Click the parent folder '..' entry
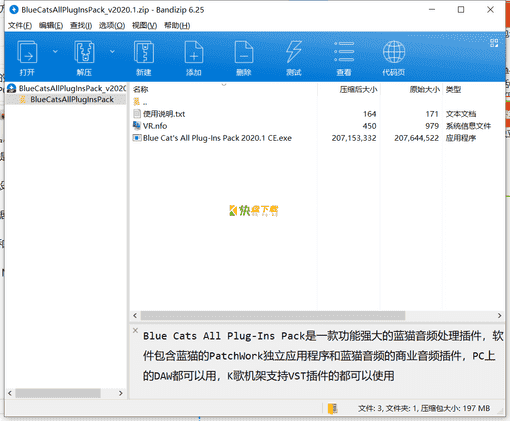The image size is (510, 421). click(140, 102)
